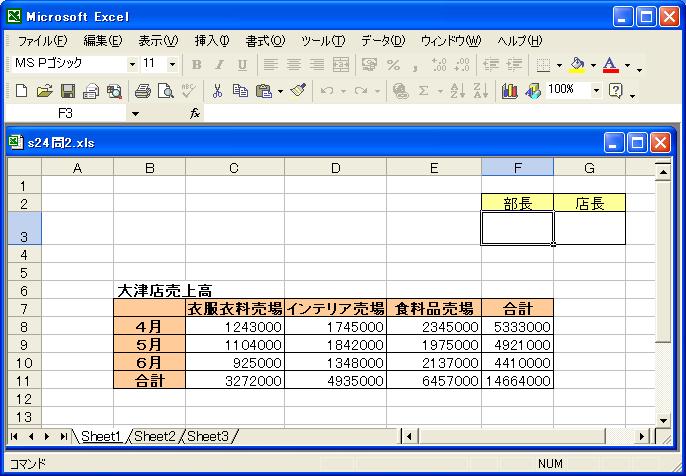This screenshot has width=686, height=476.
Task: Select the 部長 header cell
Action: click(x=518, y=203)
